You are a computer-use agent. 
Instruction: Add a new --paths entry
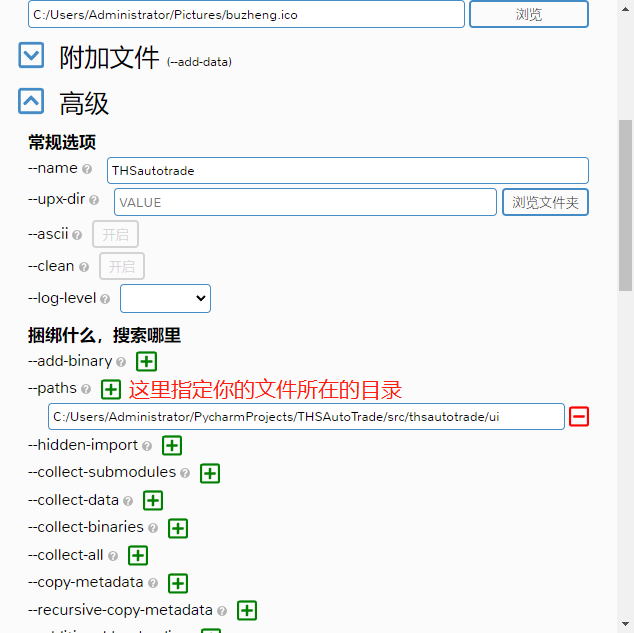pos(111,389)
